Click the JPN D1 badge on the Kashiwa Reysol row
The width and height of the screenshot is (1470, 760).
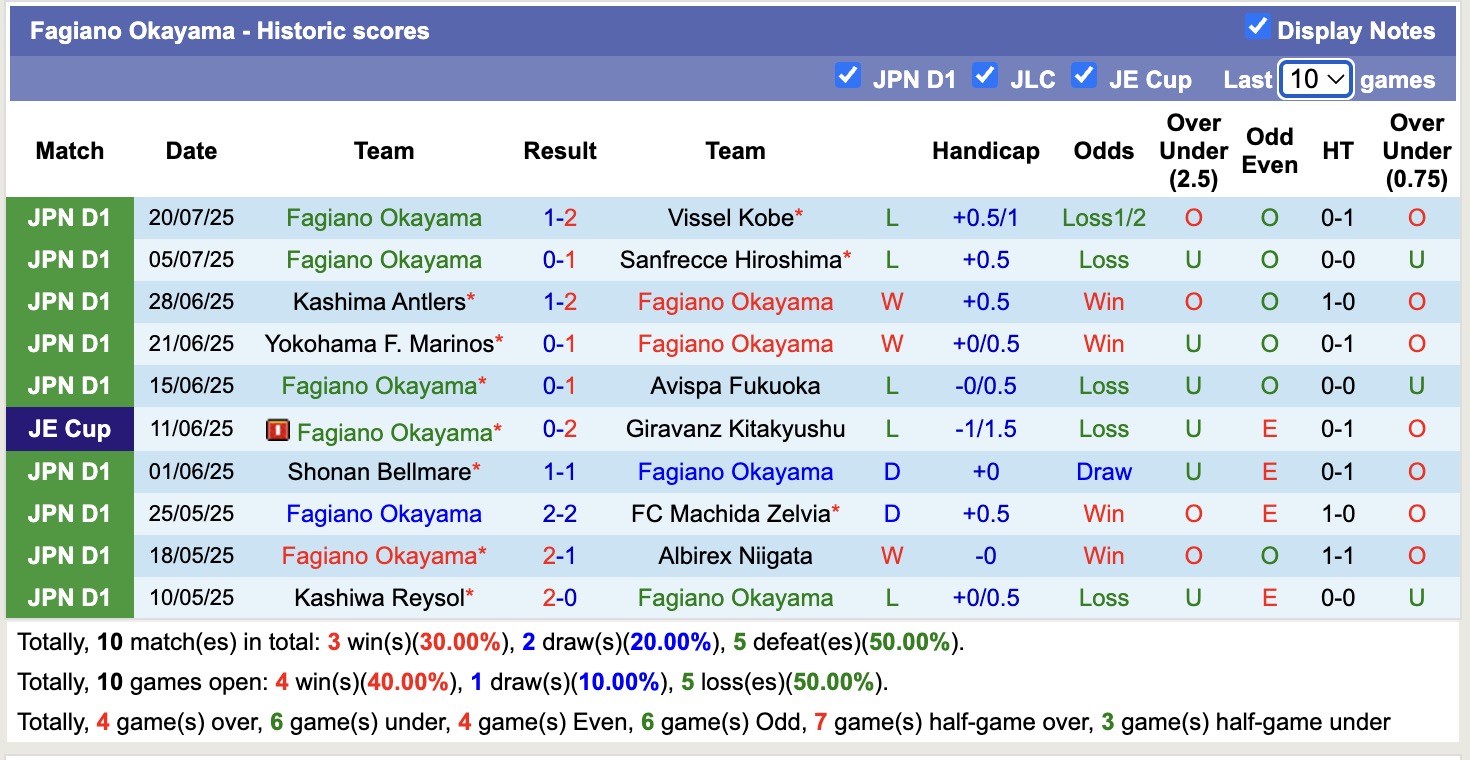tap(69, 597)
